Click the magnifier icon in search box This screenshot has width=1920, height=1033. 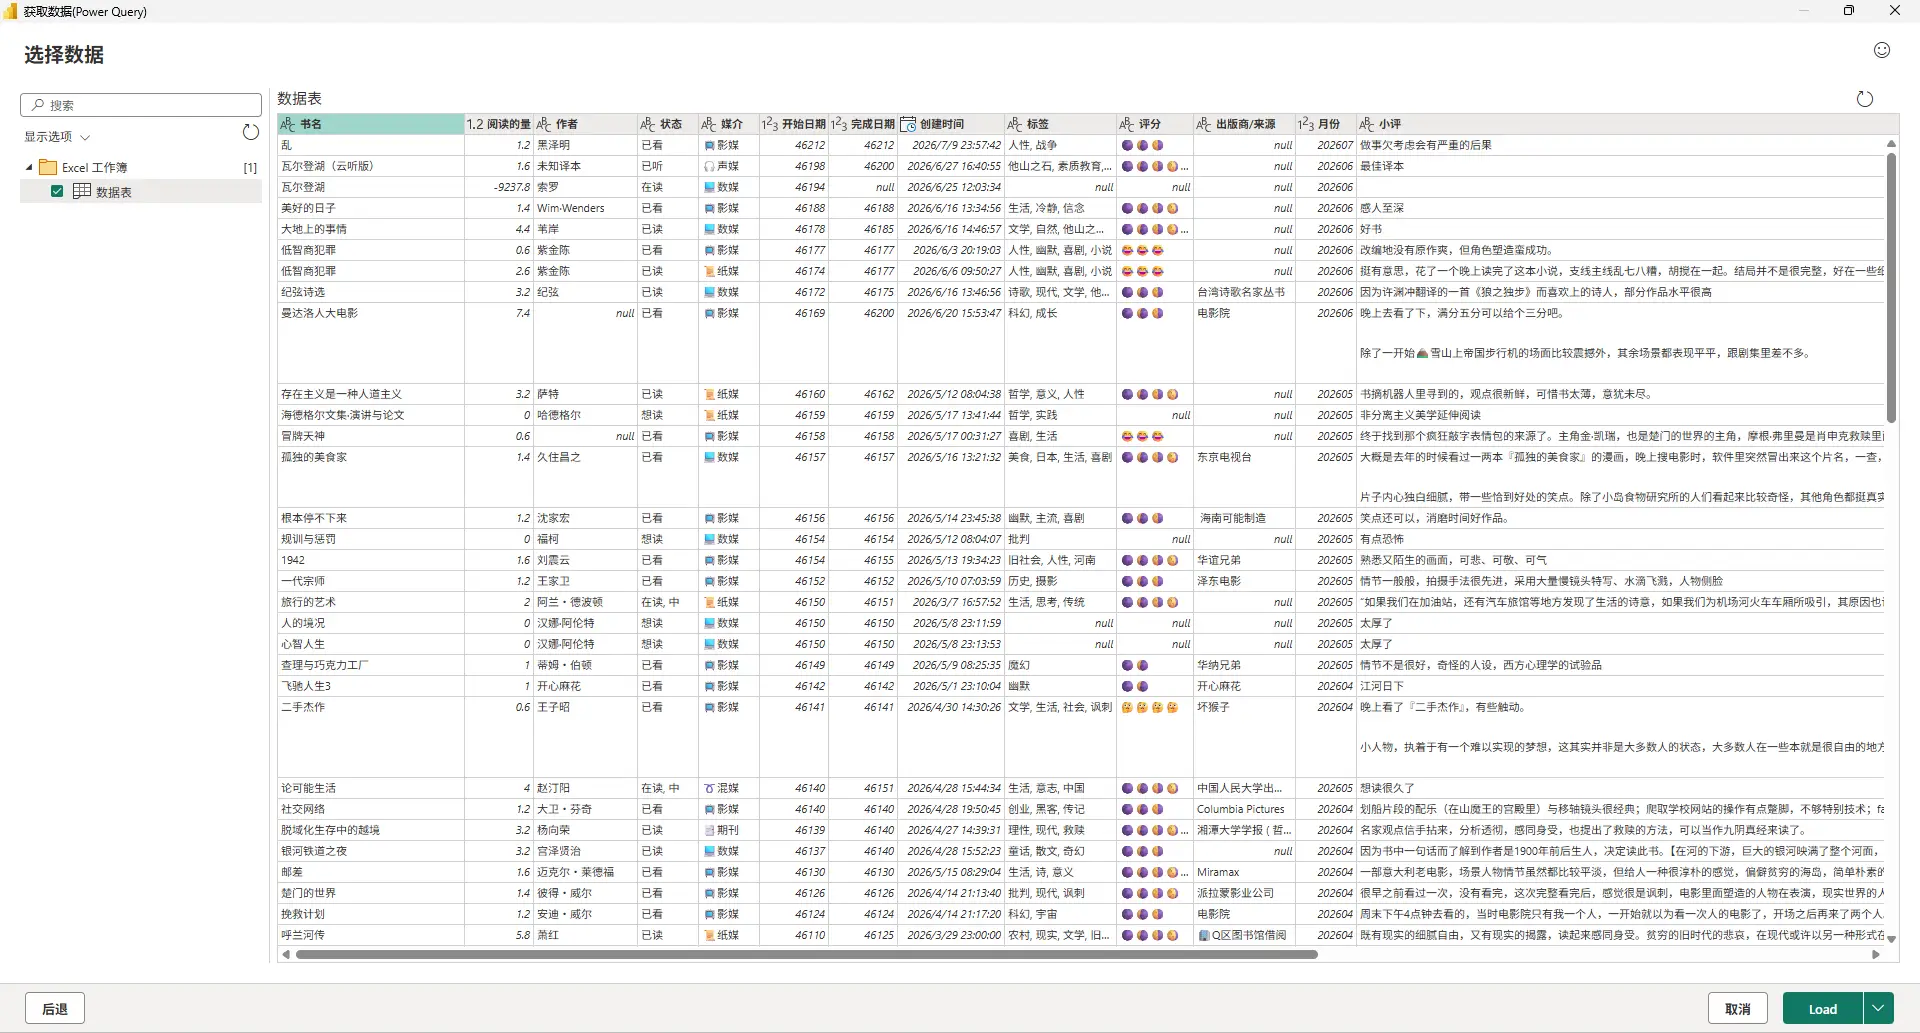(x=38, y=105)
